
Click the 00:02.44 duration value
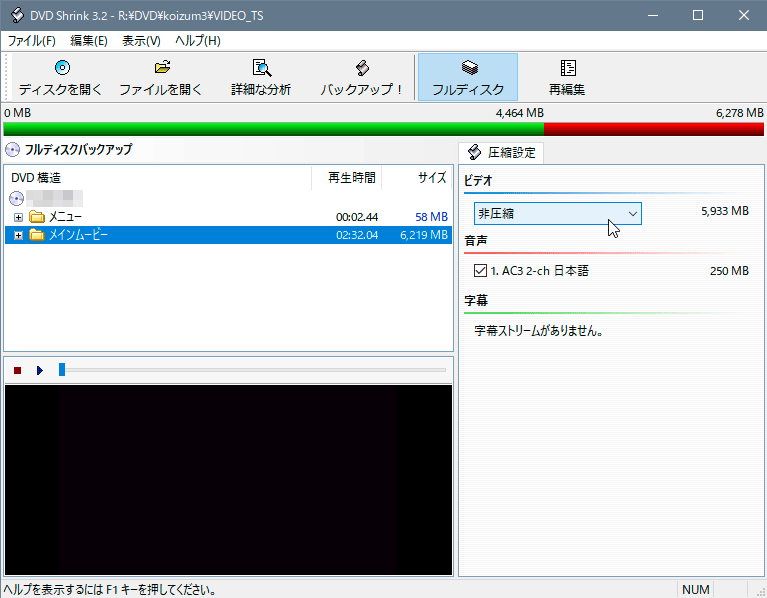[x=357, y=217]
